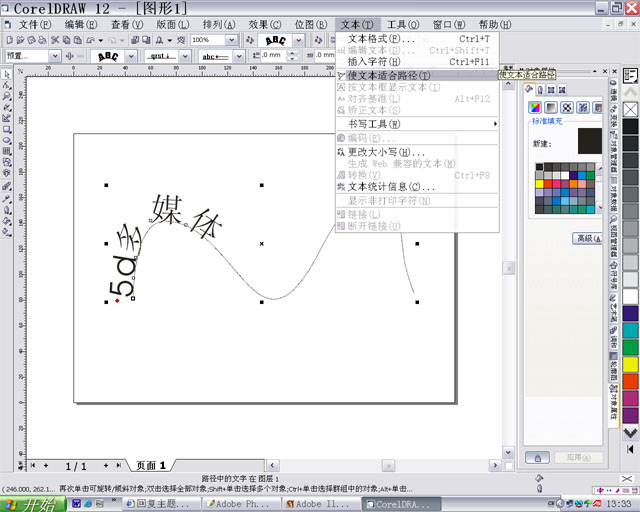Switch to 回复主题 taskbar window
Screen dimensions: 640x512
162,504
